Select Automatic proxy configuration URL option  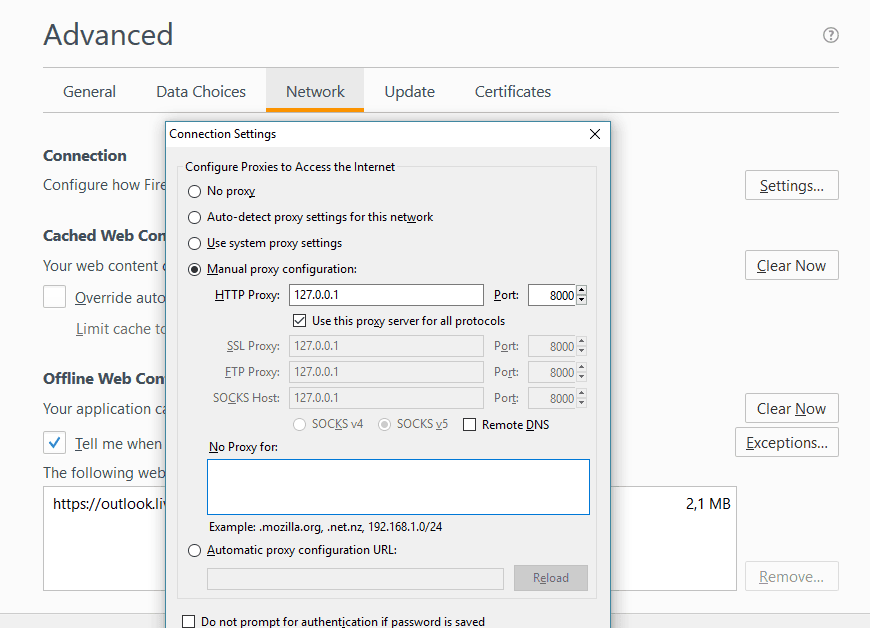[195, 550]
